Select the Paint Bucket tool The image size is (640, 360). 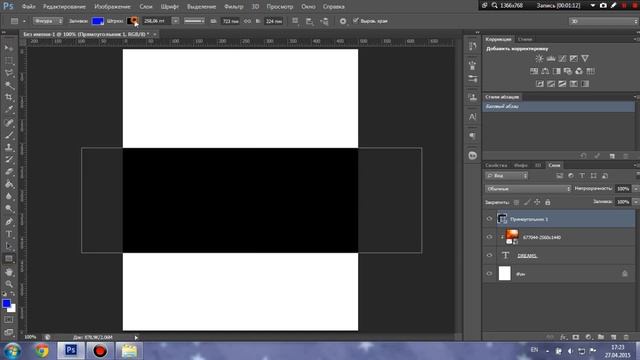click(x=9, y=184)
